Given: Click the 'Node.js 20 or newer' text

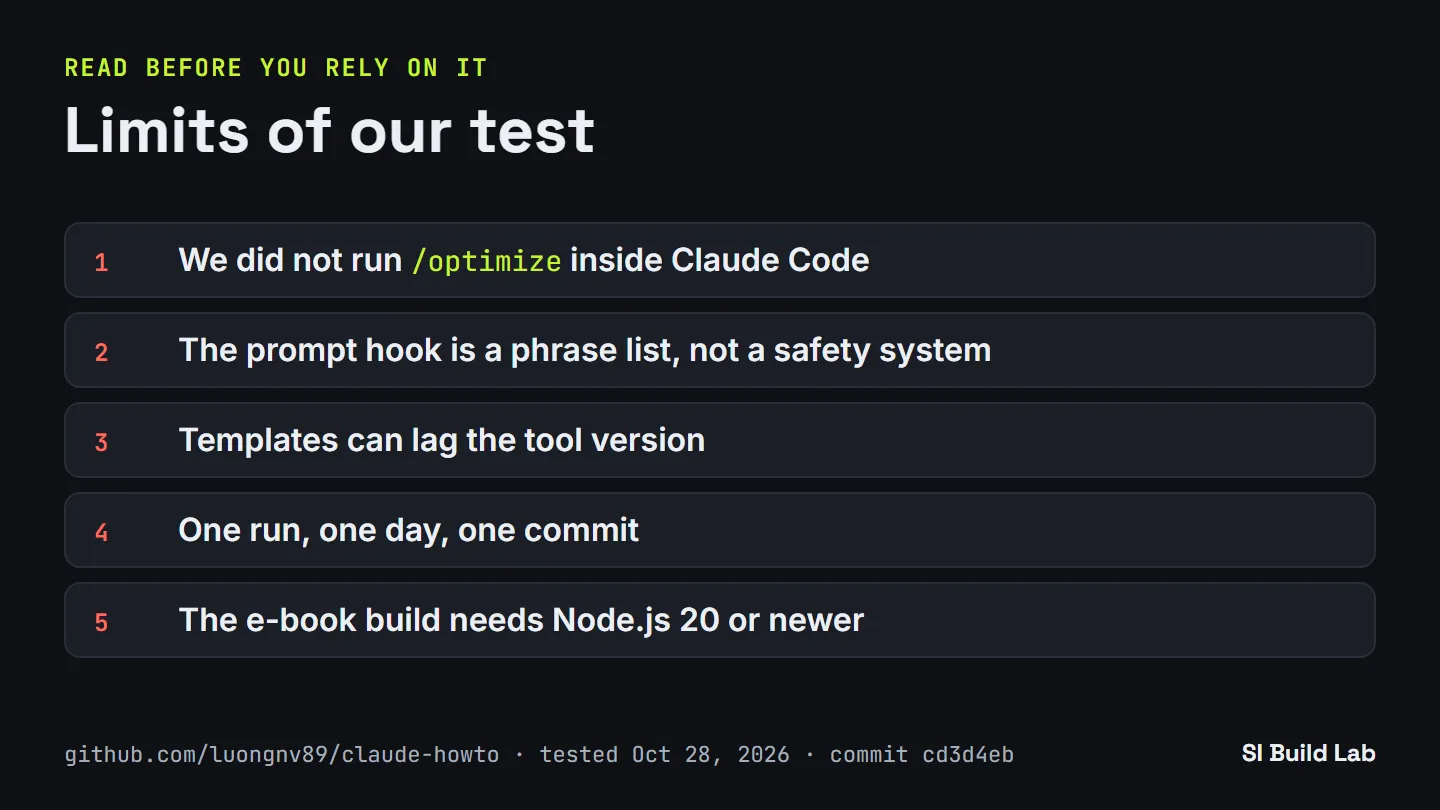Looking at the screenshot, I should pos(708,620).
